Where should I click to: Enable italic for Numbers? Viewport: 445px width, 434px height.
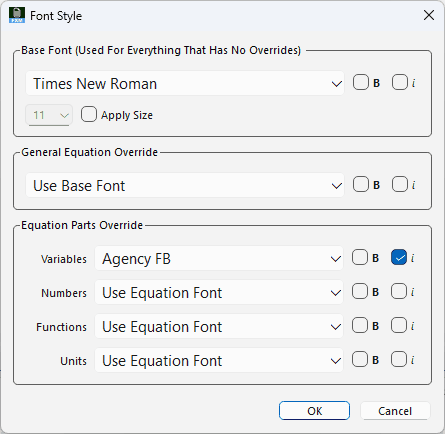coord(399,291)
